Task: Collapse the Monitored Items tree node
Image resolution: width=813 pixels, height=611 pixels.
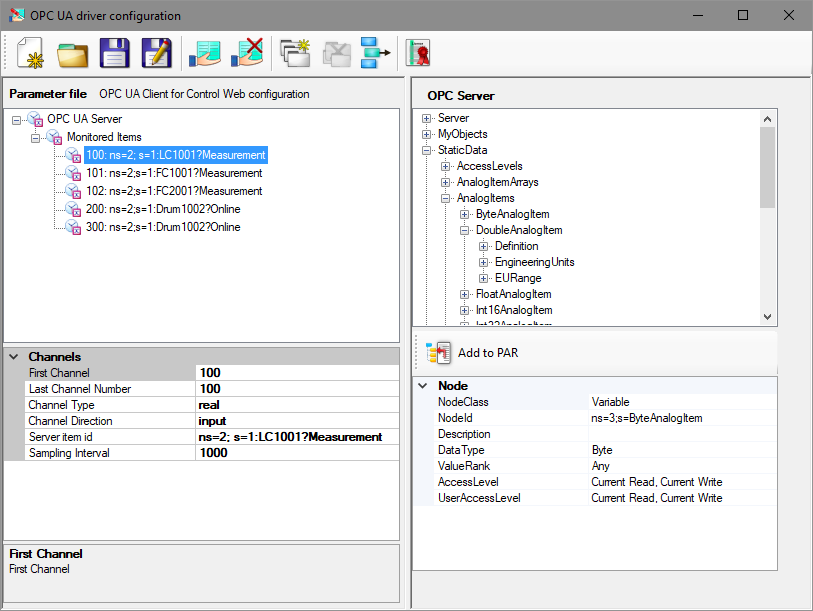Action: (35, 138)
